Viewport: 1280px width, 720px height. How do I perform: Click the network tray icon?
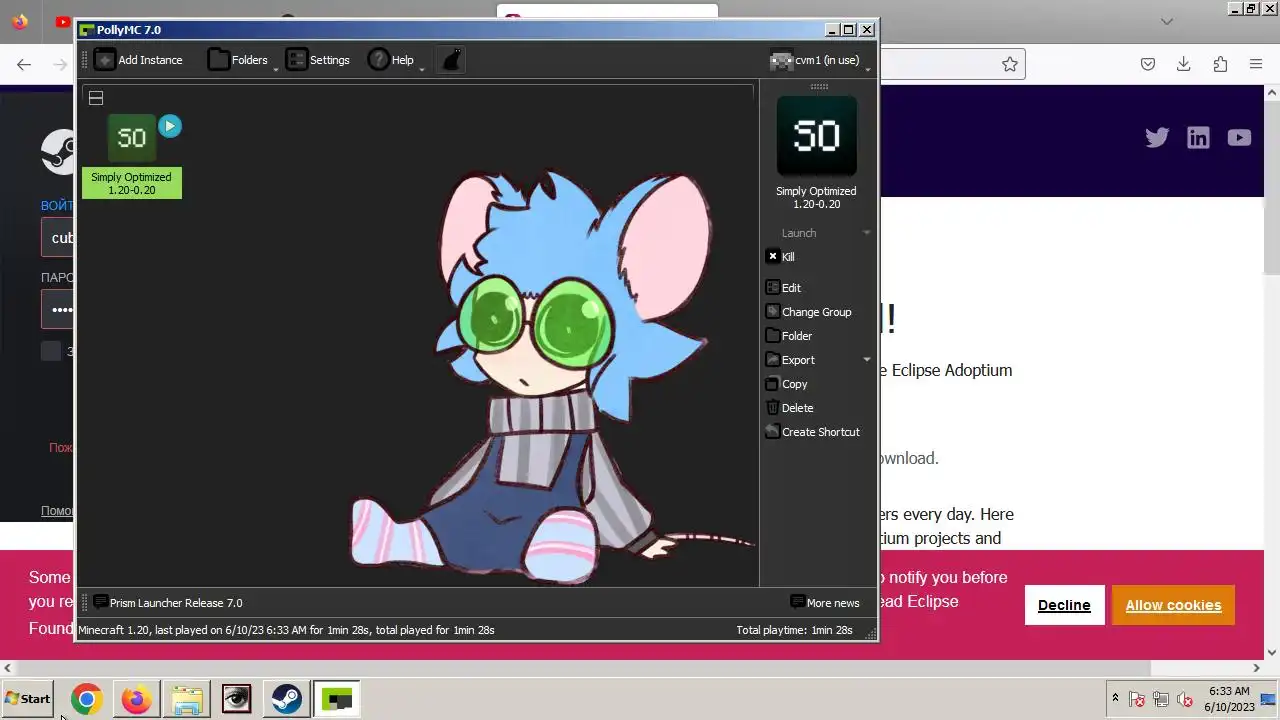[1161, 699]
